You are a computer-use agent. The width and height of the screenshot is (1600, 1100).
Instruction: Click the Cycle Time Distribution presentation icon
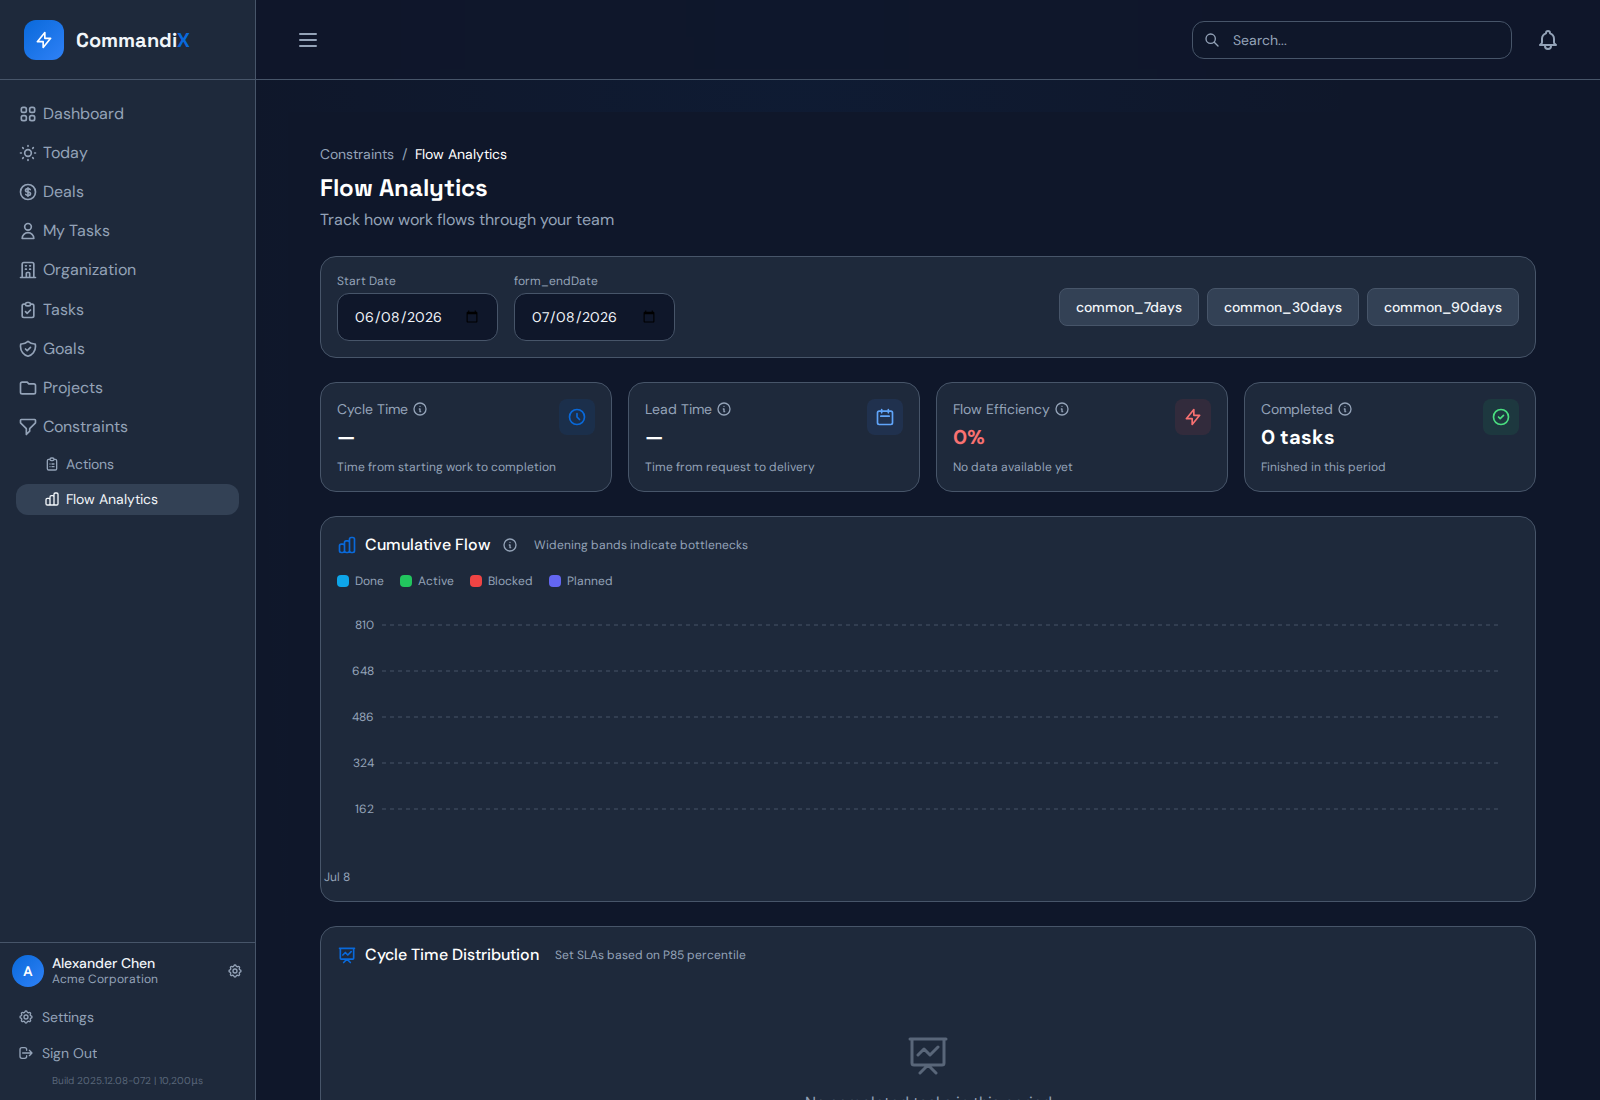(347, 955)
